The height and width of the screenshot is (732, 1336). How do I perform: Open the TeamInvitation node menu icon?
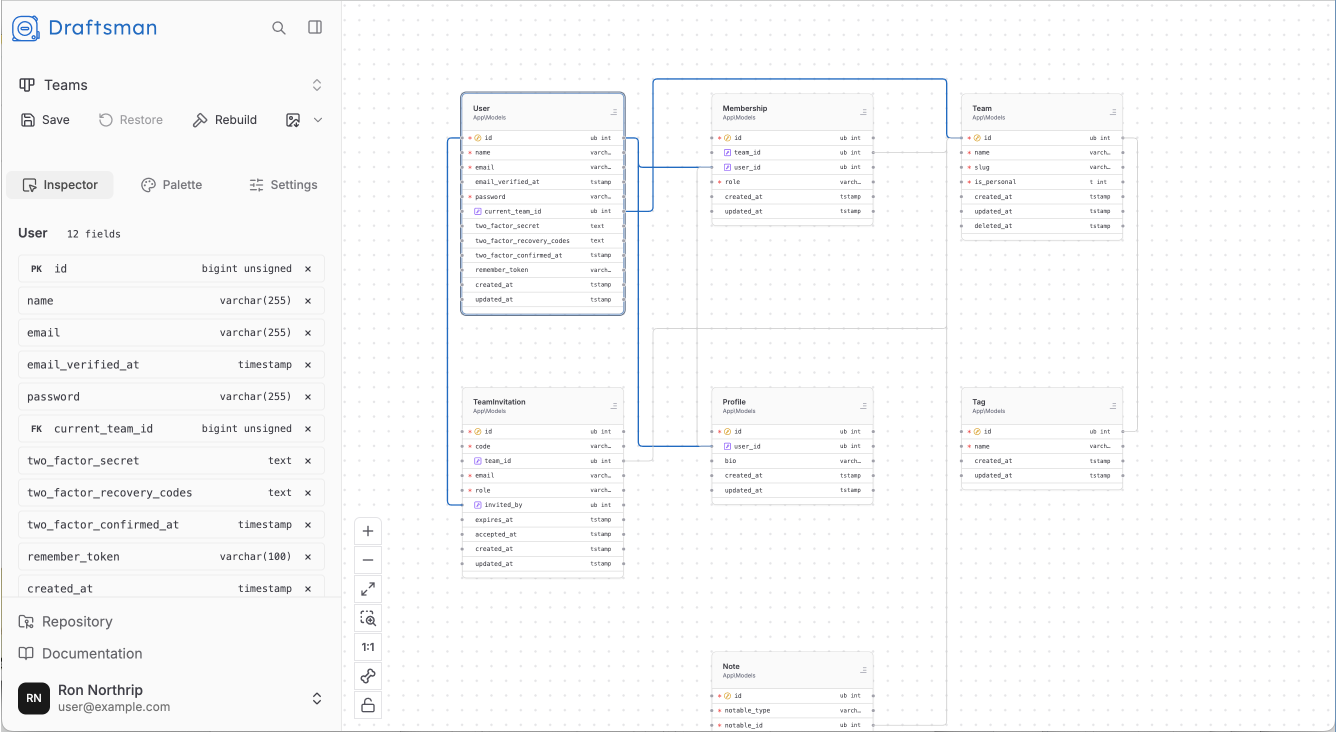pyautogui.click(x=614, y=406)
